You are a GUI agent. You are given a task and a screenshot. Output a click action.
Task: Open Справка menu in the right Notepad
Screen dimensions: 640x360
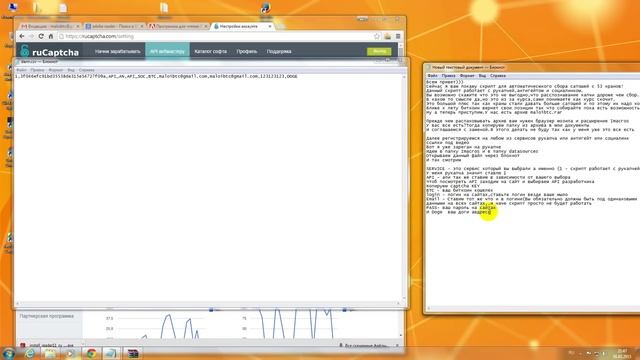point(498,76)
